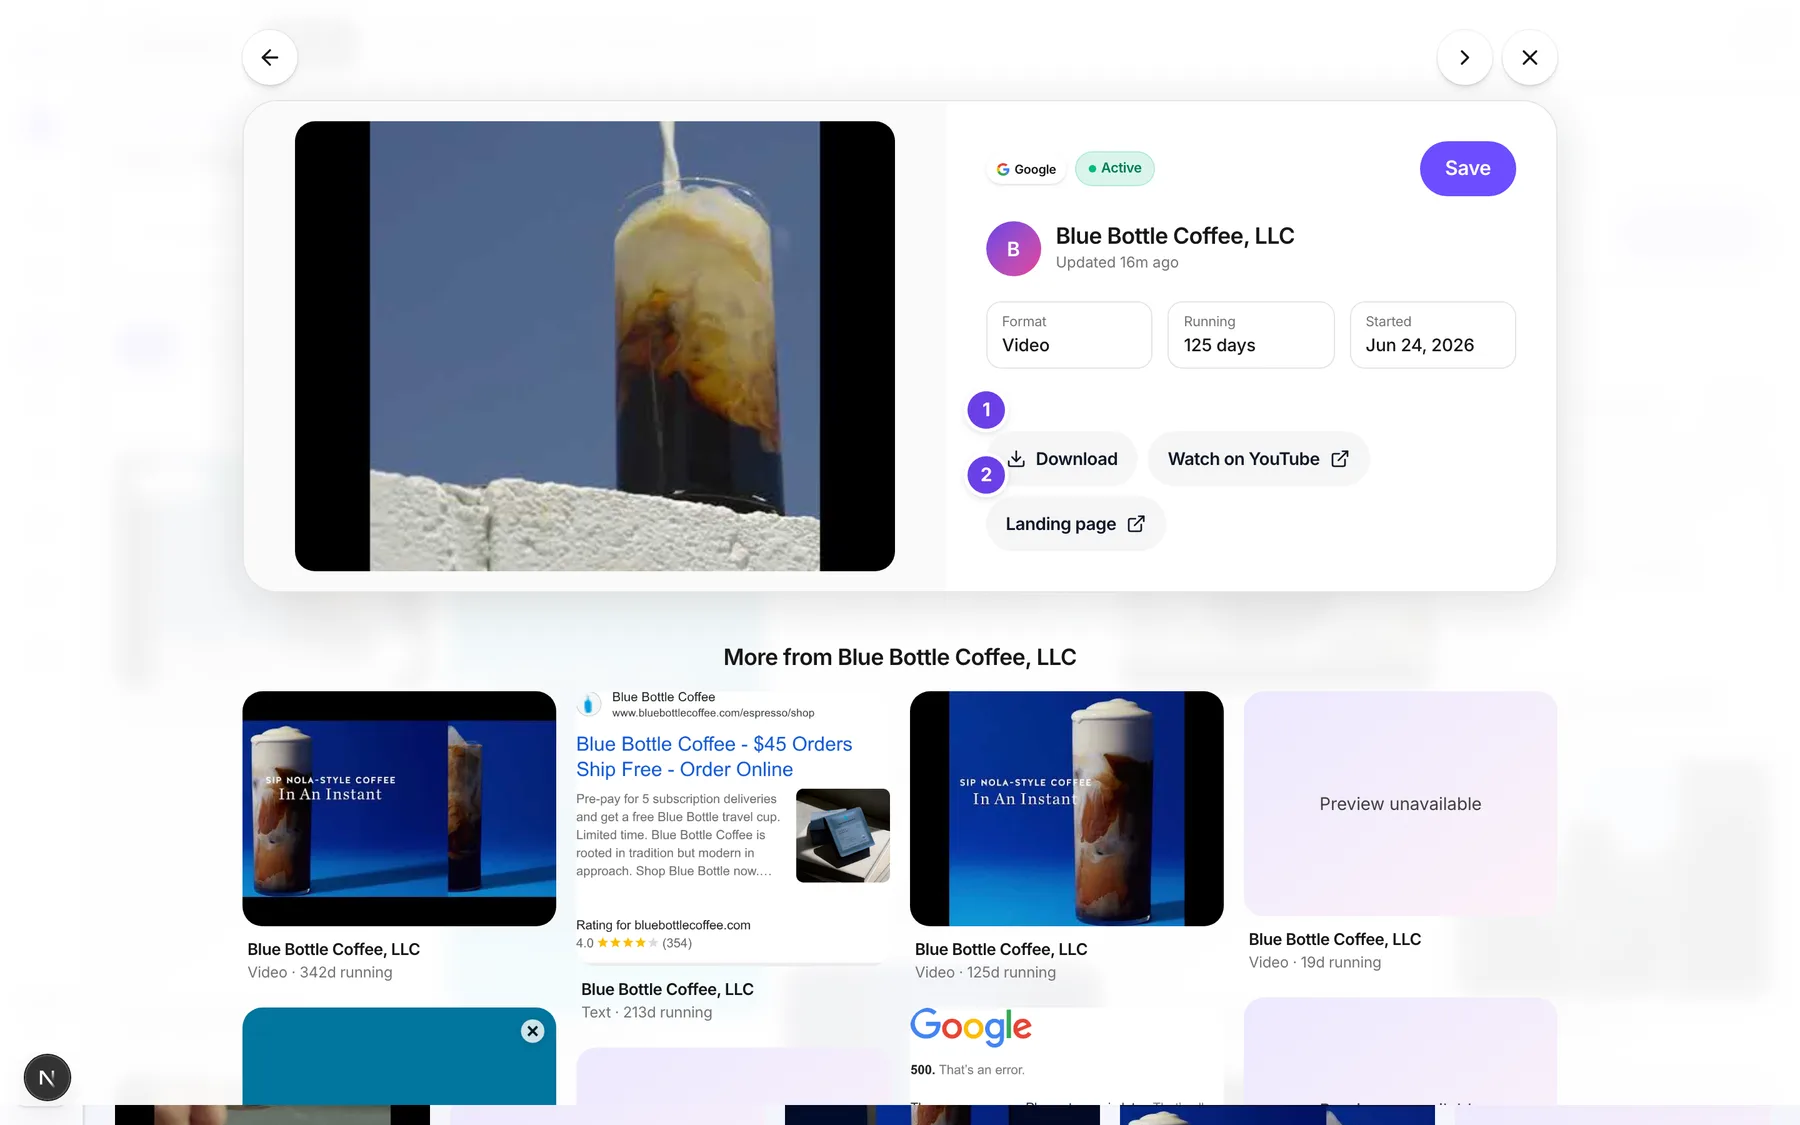1800x1125 pixels.
Task: Click the product image in the text ad
Action: point(842,835)
